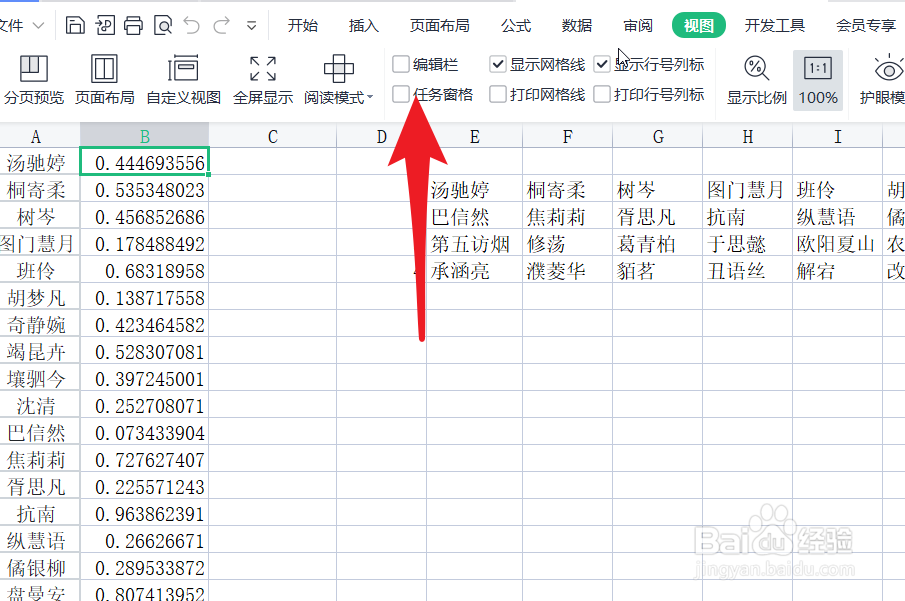Open the 数据 ribbon tab
905x601 pixels.
tap(577, 25)
